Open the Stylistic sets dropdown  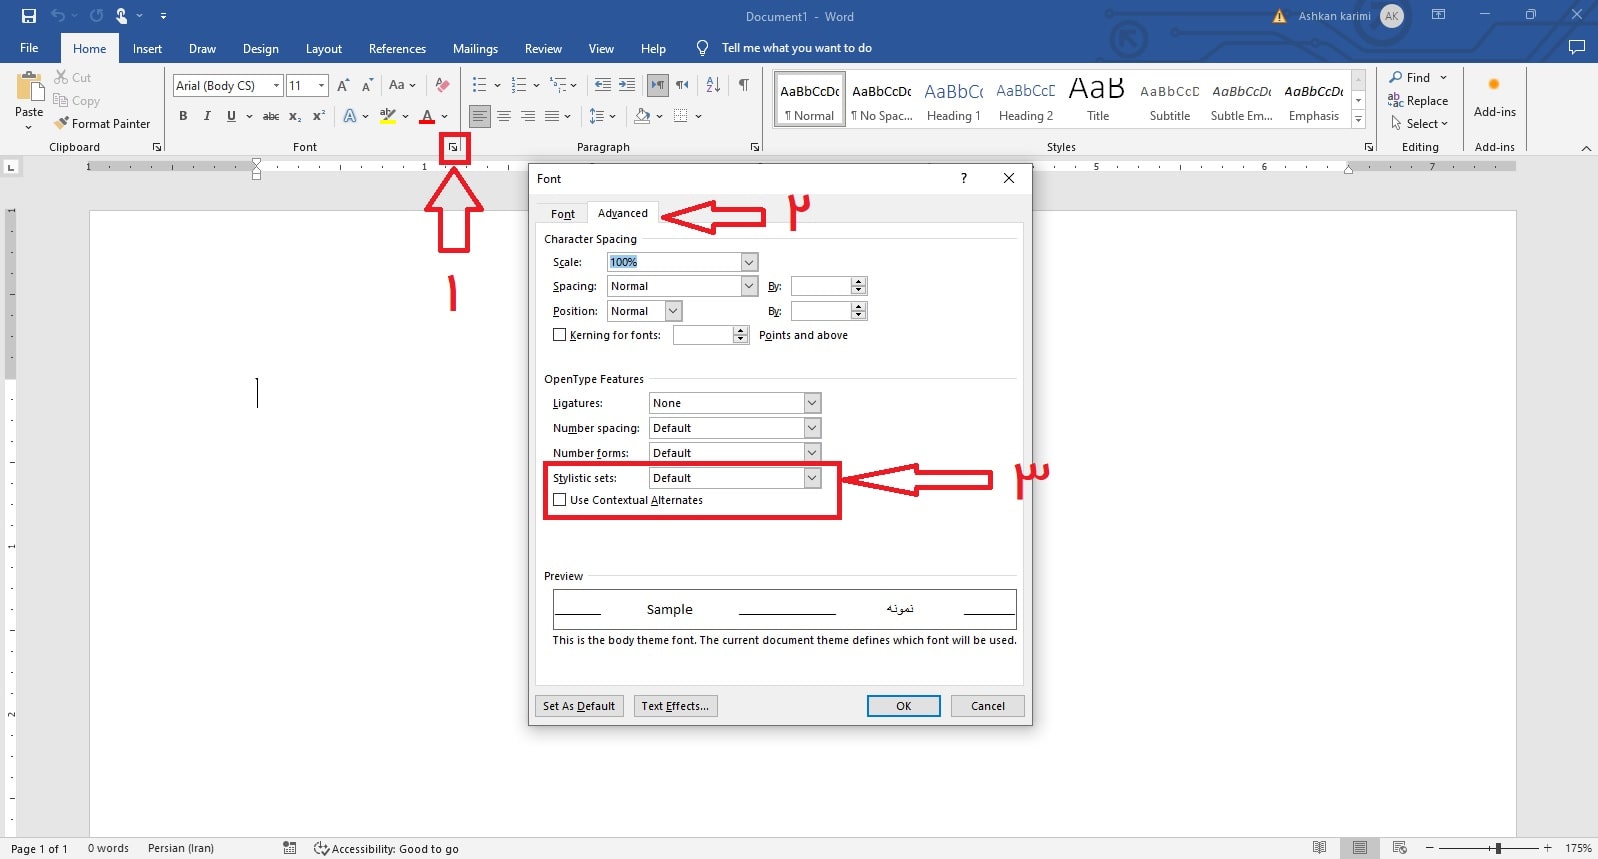(x=812, y=478)
